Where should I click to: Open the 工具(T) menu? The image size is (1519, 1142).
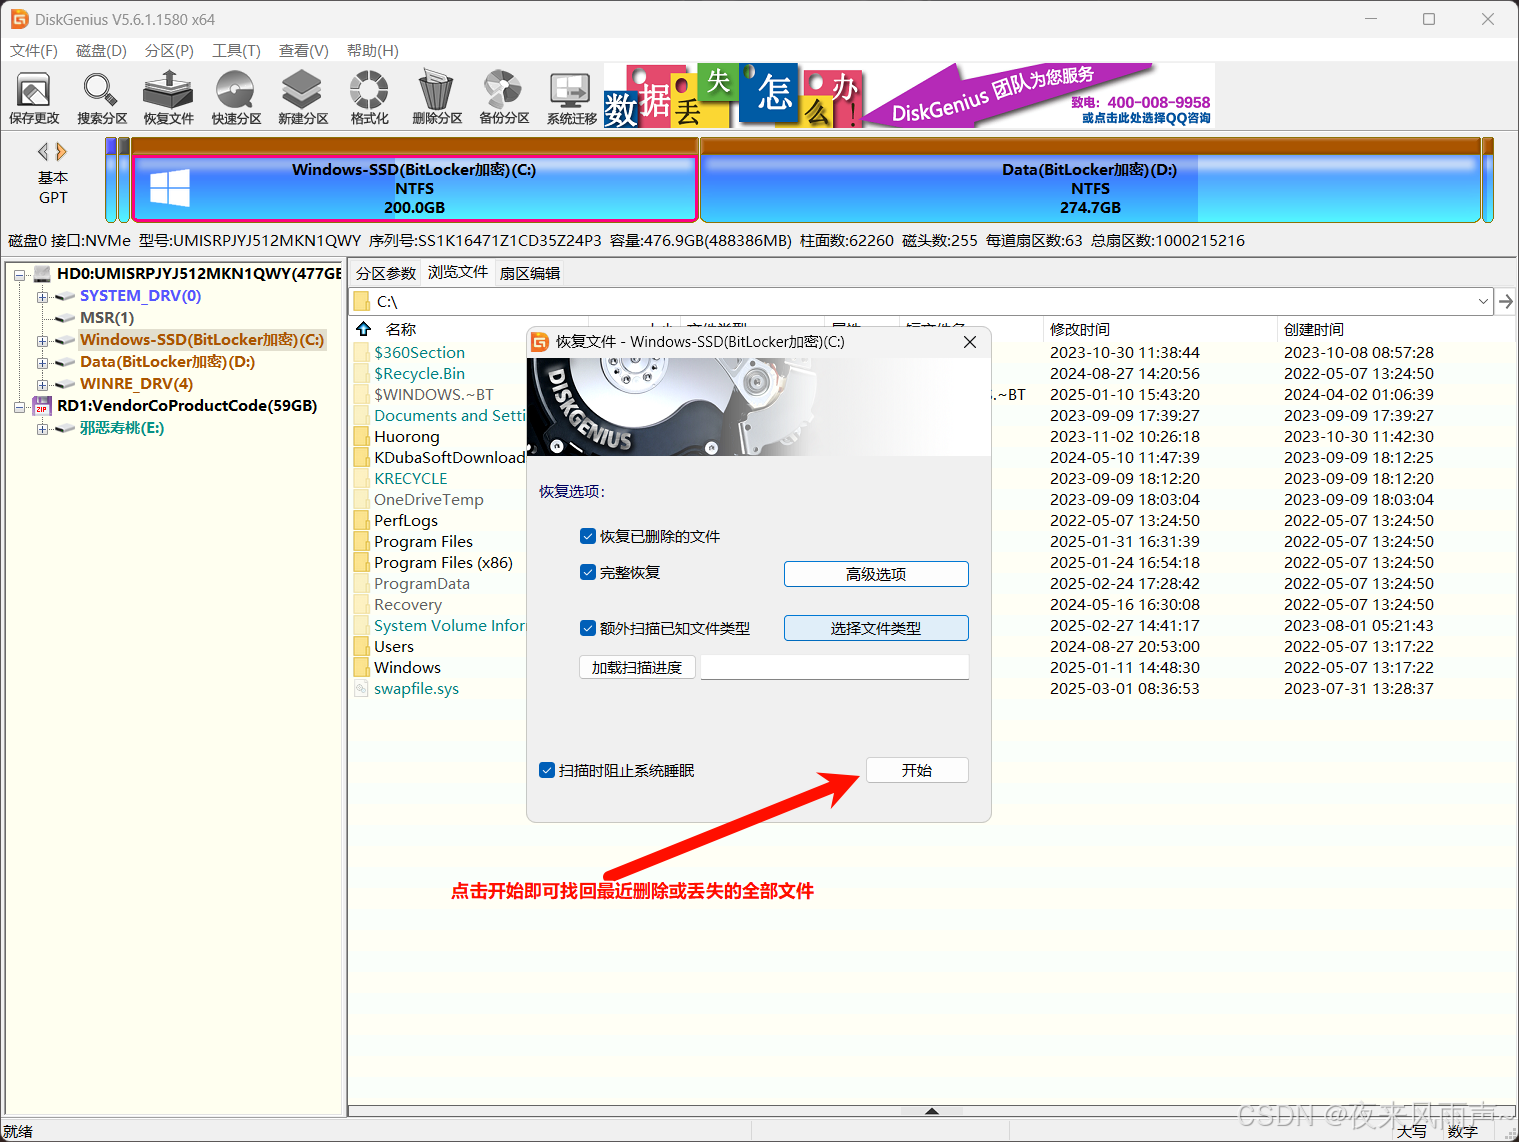[236, 50]
